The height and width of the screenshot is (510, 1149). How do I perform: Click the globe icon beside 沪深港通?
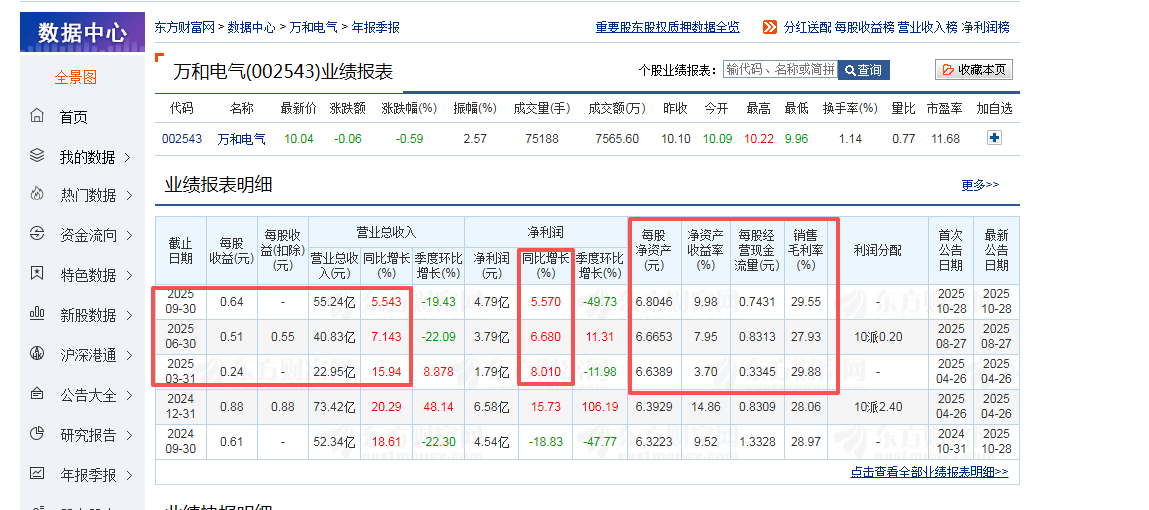point(37,354)
